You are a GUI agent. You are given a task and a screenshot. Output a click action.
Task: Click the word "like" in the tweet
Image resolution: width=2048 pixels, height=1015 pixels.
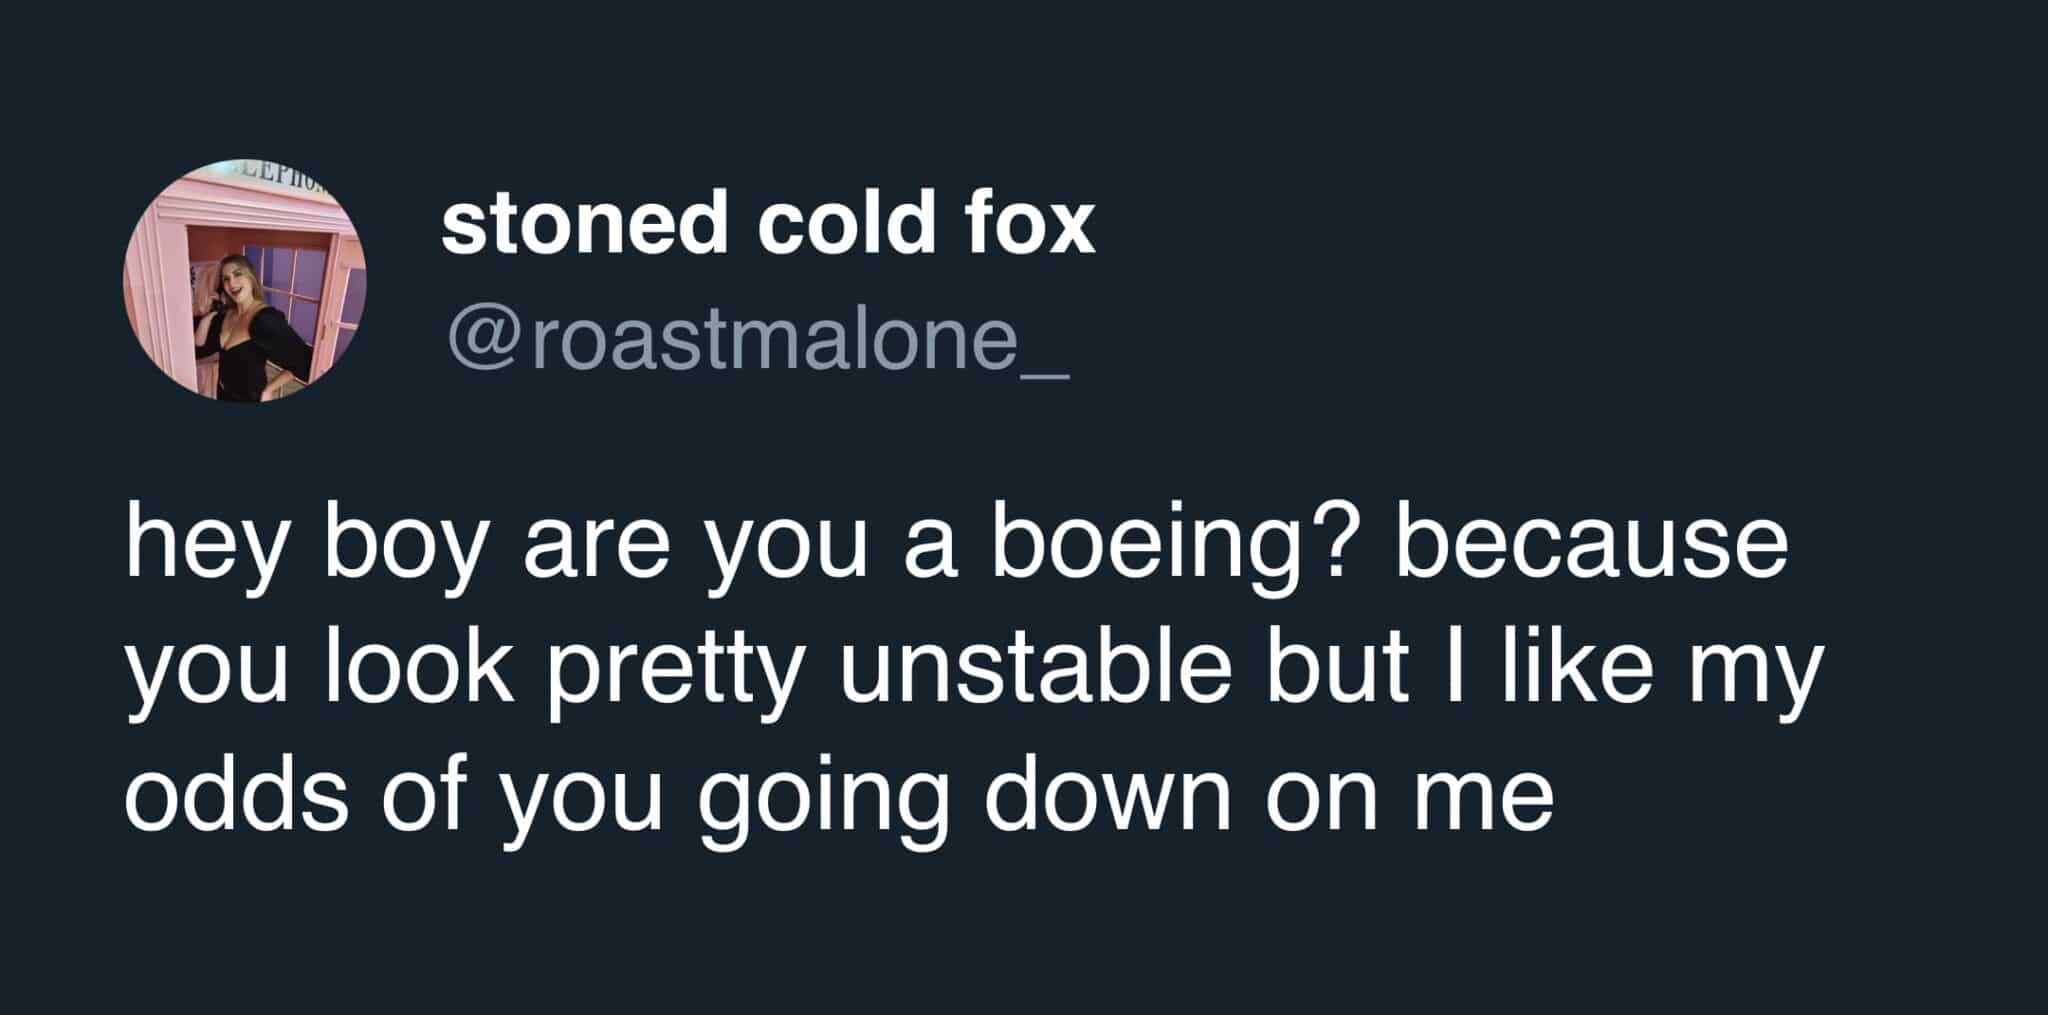click(x=1584, y=666)
